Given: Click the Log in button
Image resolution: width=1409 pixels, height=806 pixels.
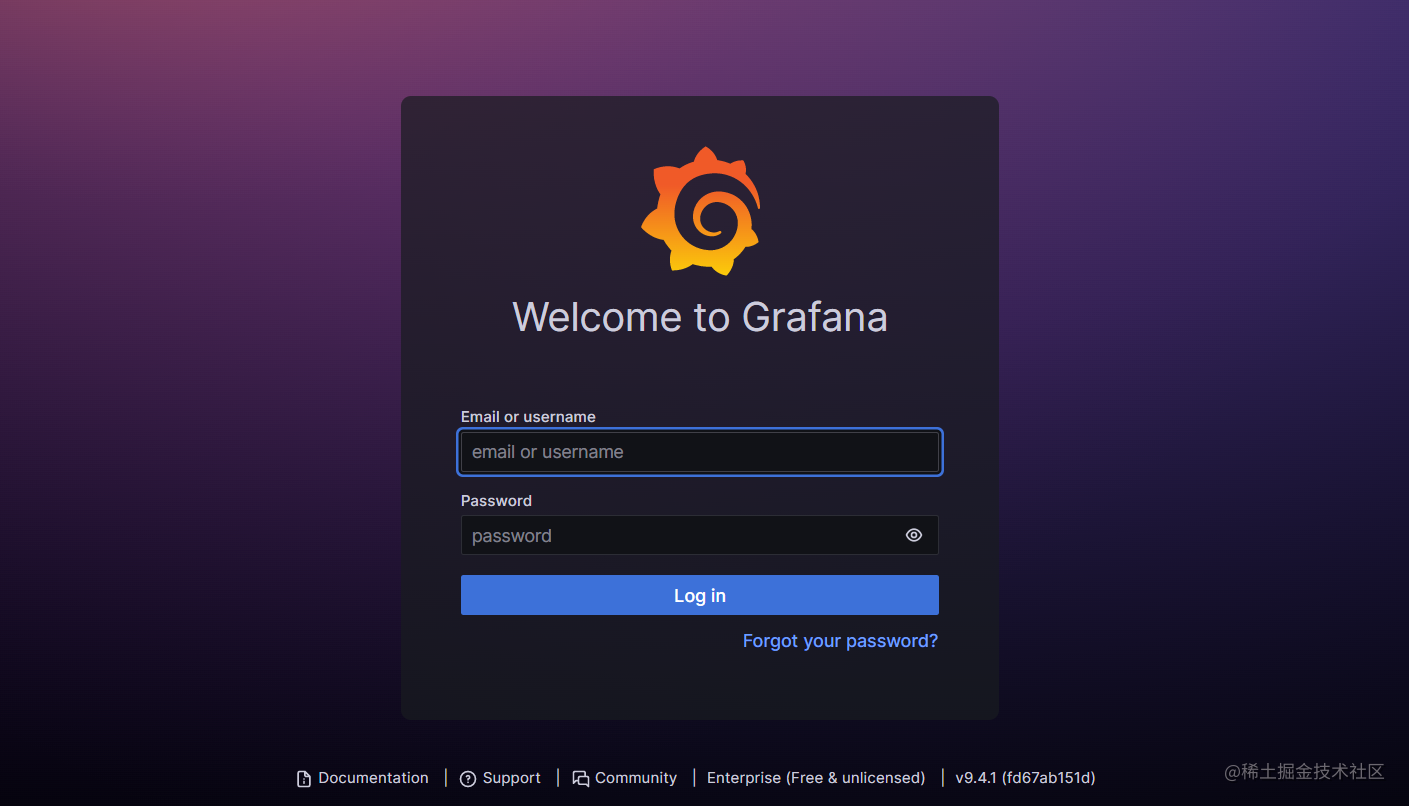Looking at the screenshot, I should tap(700, 595).
